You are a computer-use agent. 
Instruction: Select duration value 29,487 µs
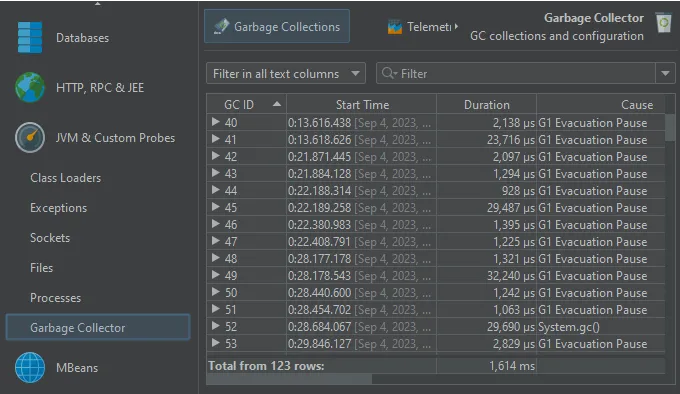pyautogui.click(x=510, y=208)
